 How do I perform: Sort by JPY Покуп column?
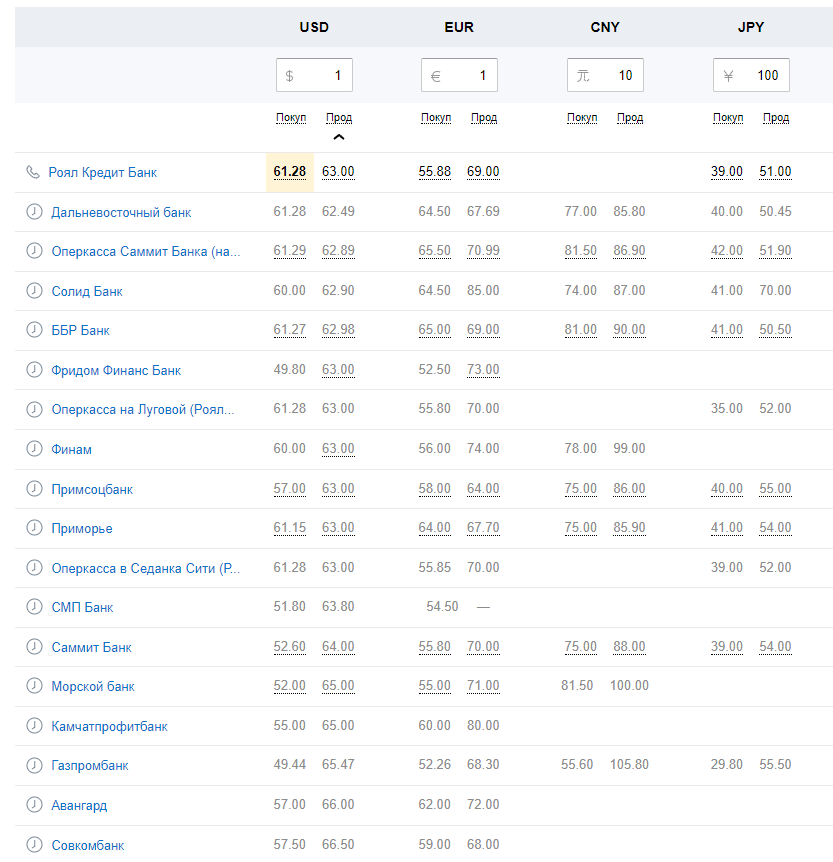click(728, 118)
